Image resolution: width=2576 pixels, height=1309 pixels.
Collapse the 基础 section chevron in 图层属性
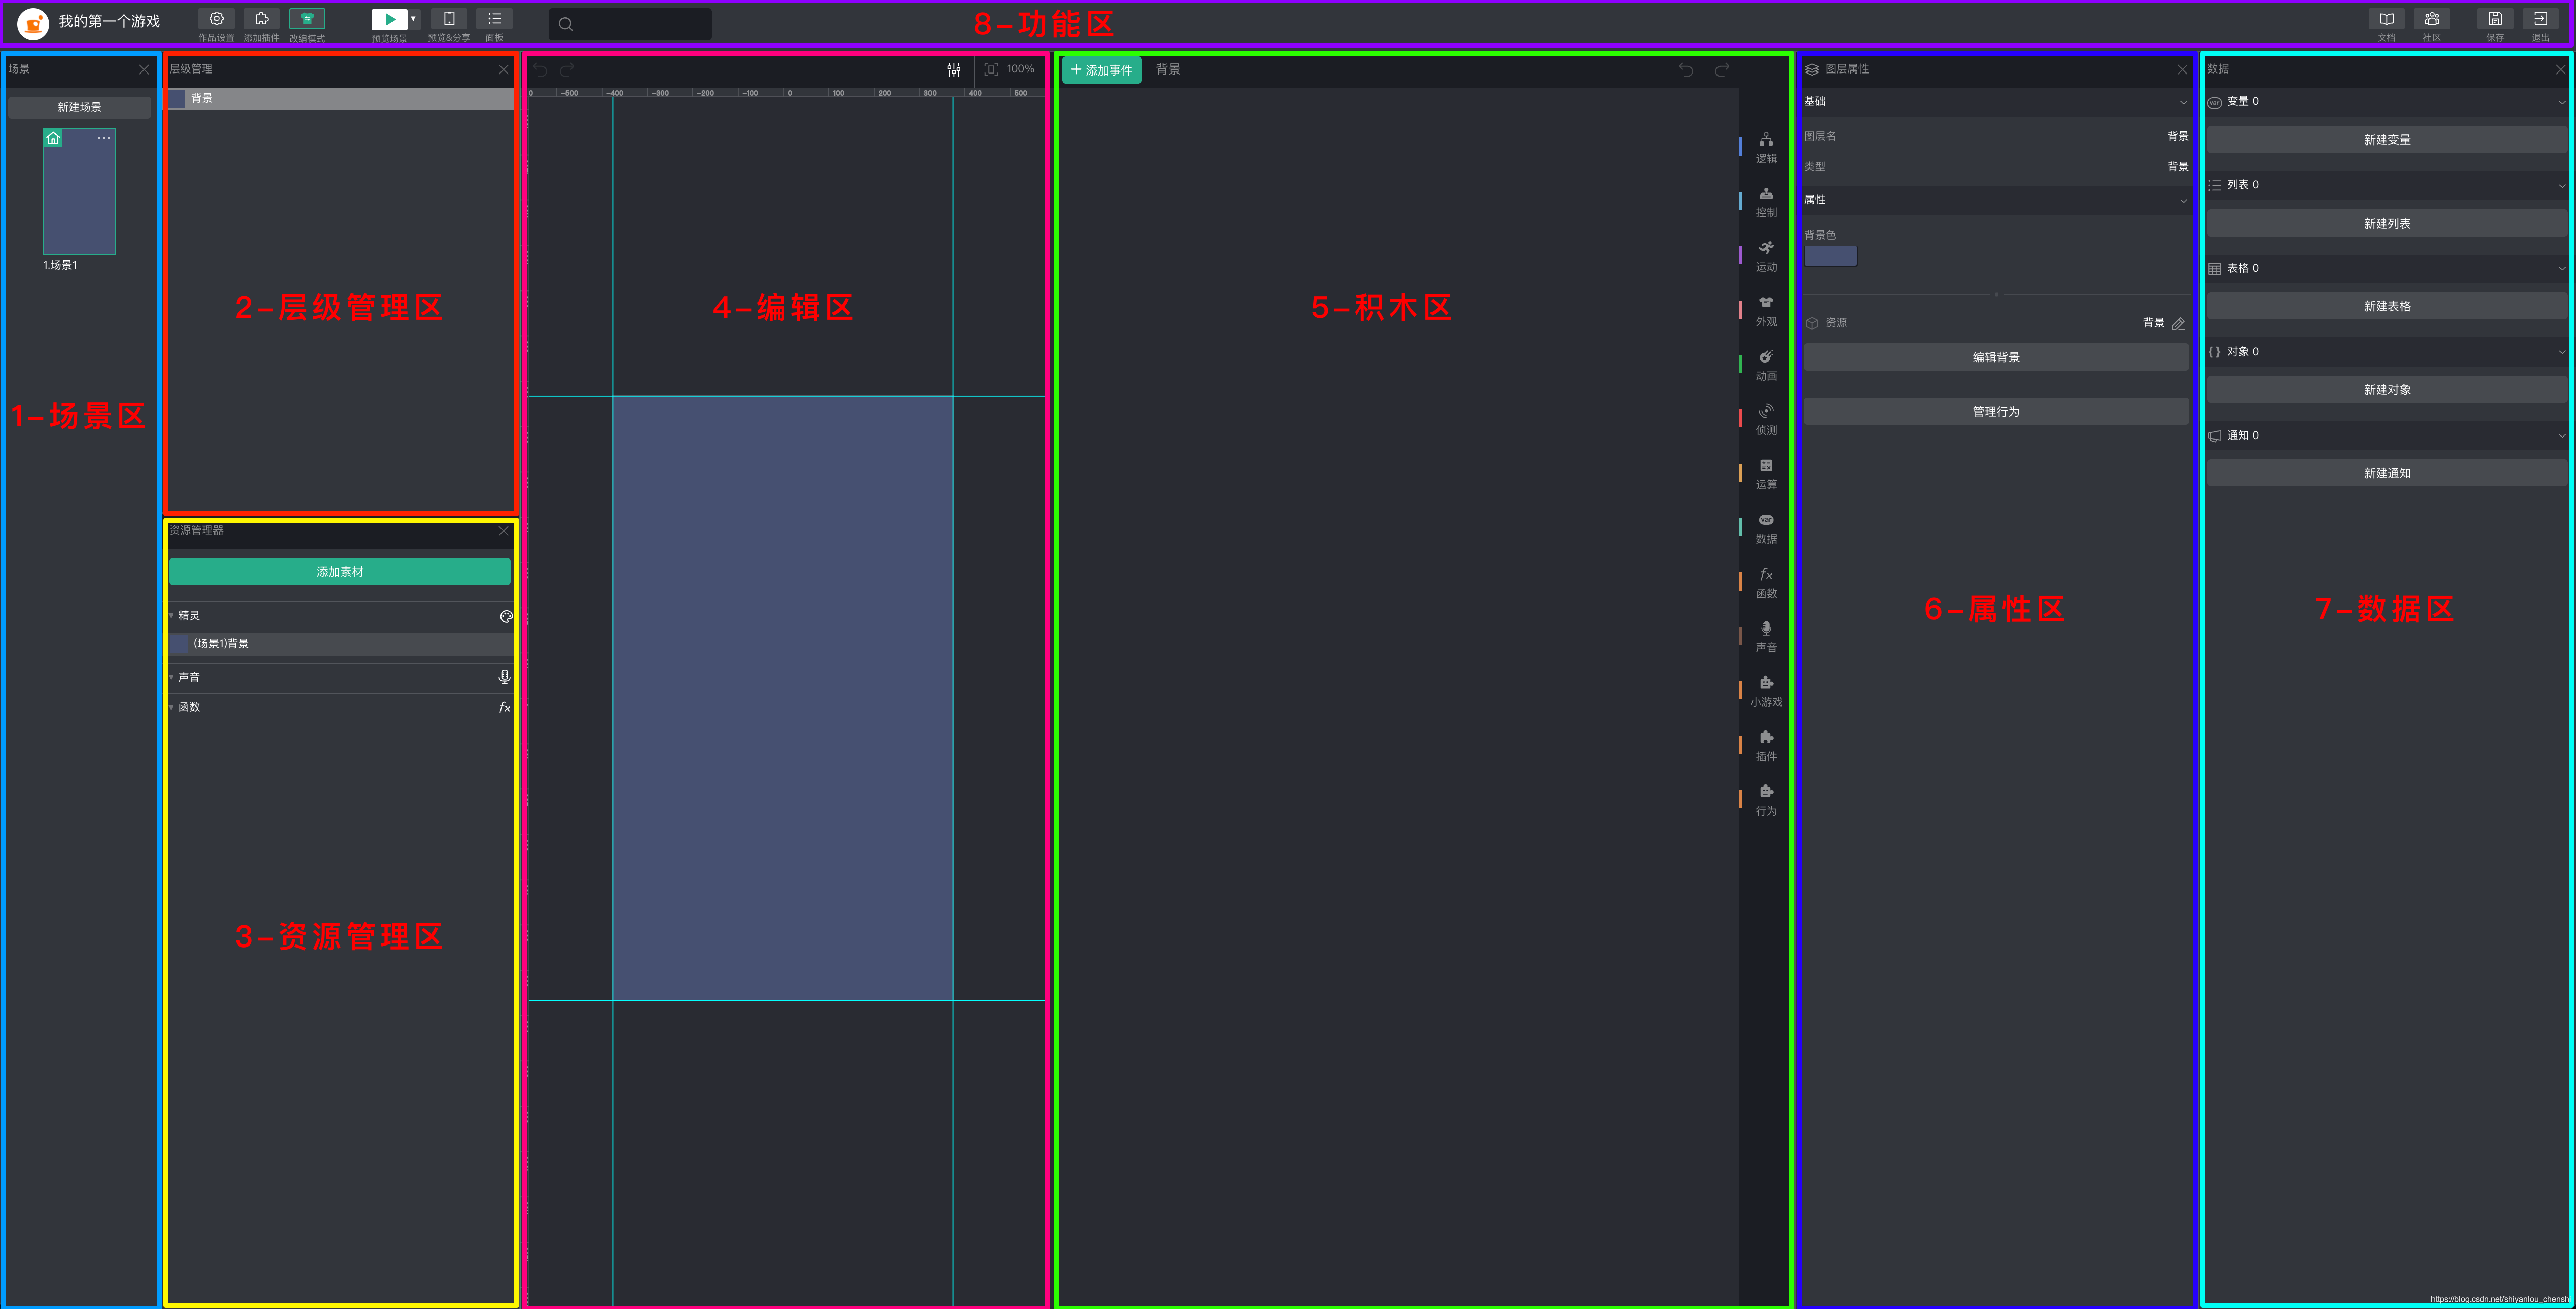coord(2183,102)
